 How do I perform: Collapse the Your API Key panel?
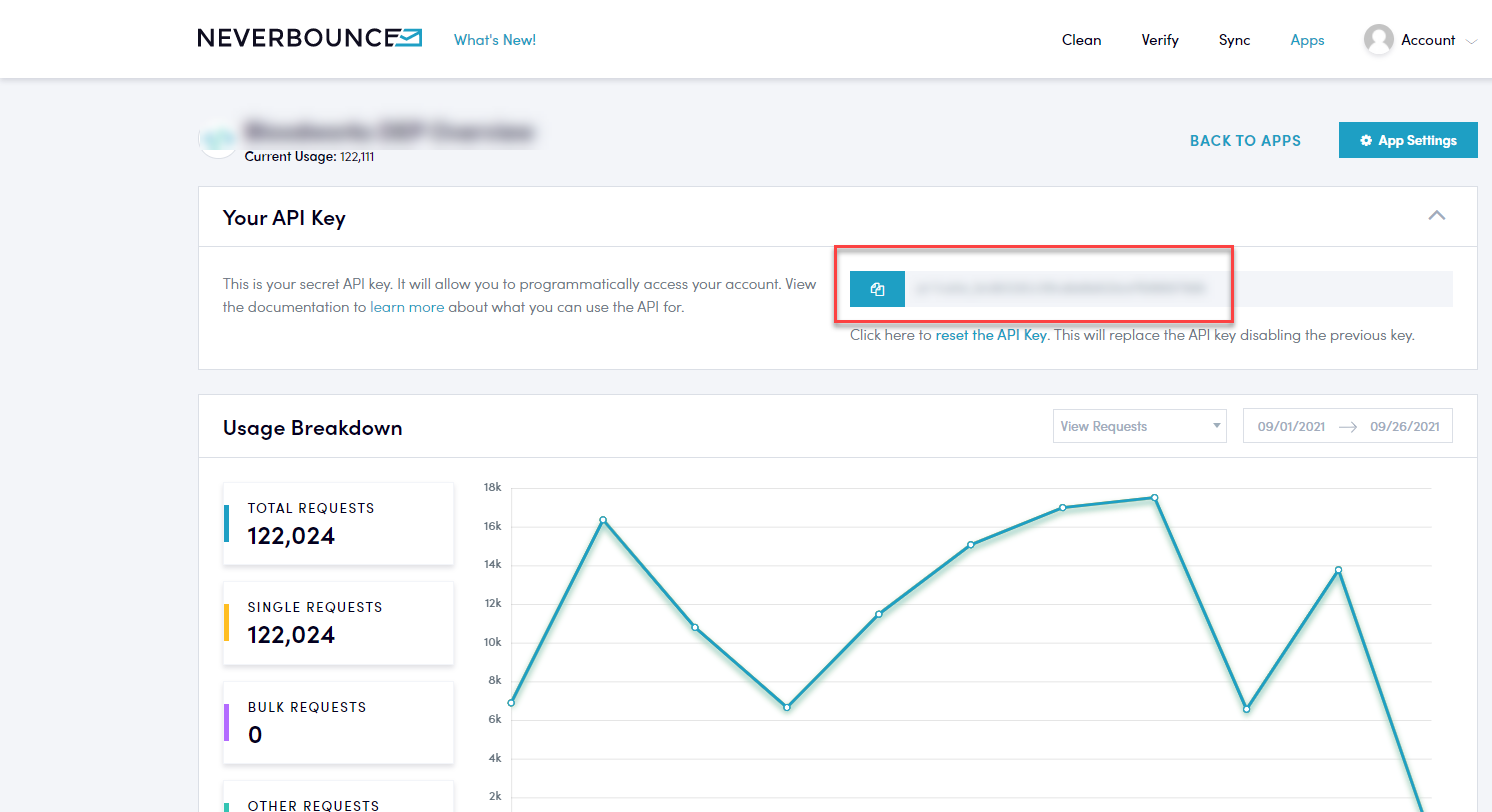coord(1437,216)
